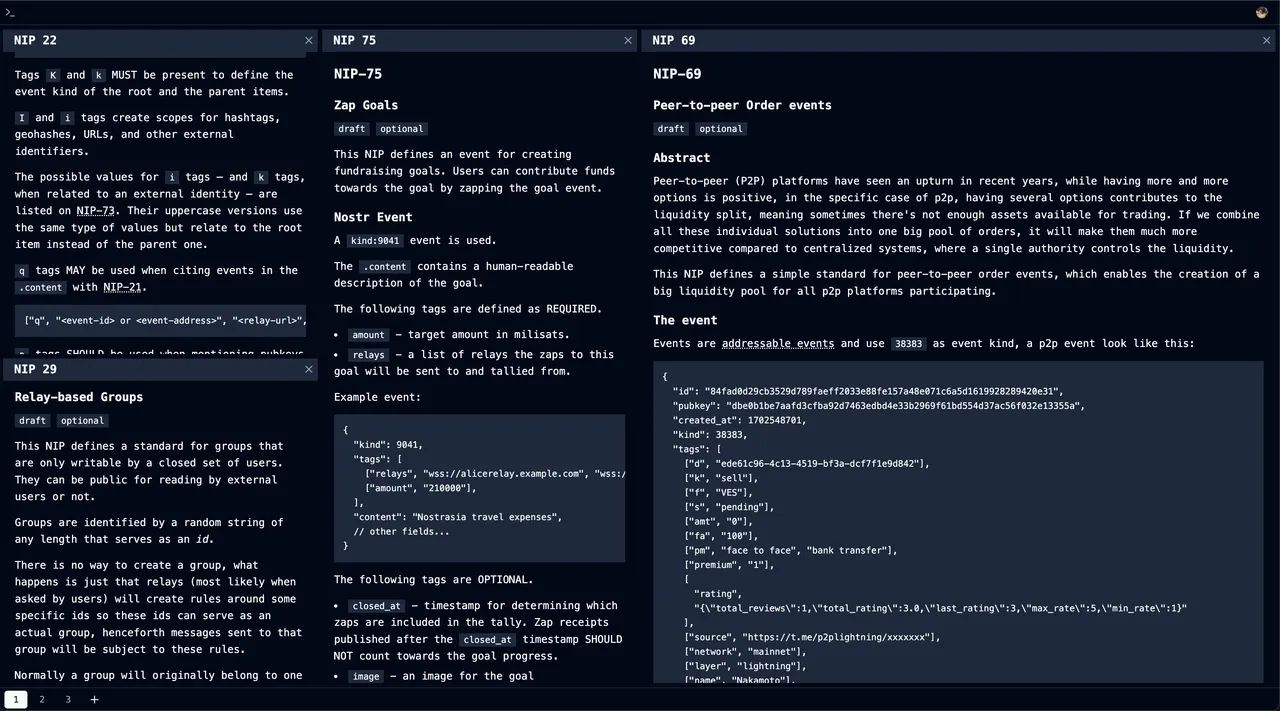Close the NIP 22 panel
1280x711 pixels.
309,40
